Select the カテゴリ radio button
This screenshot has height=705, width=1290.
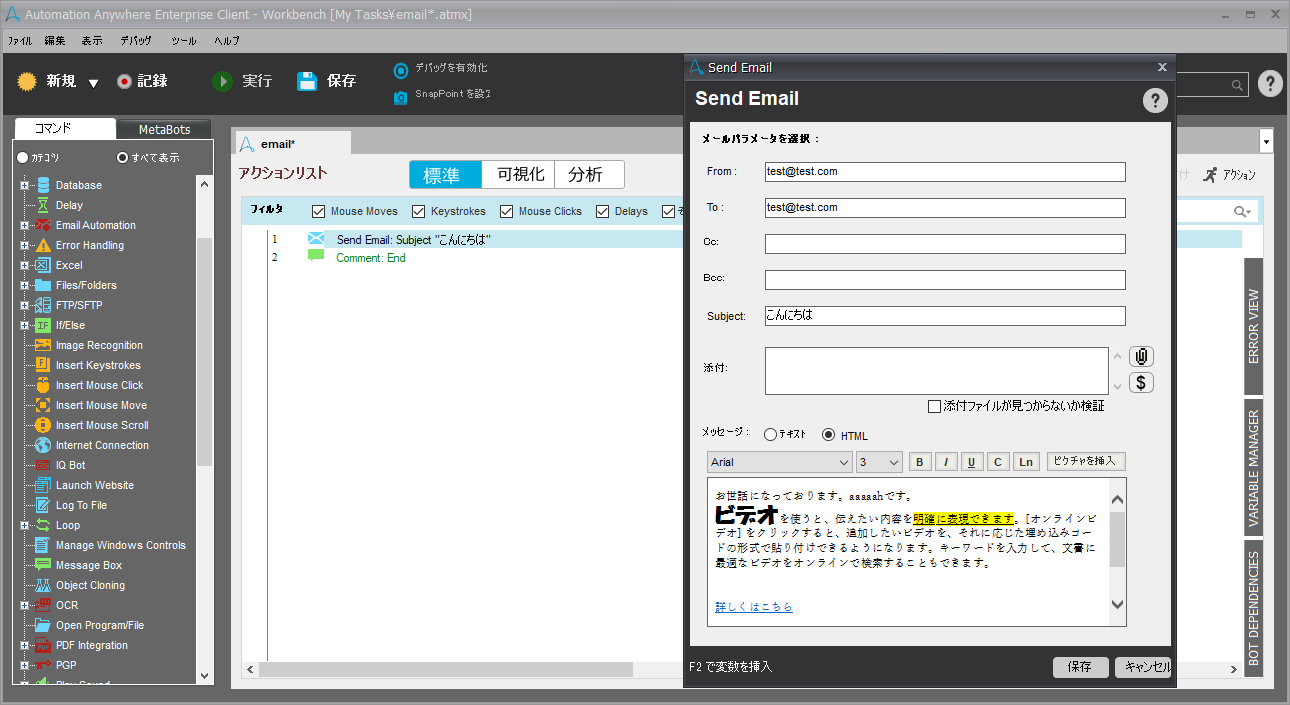click(22, 158)
